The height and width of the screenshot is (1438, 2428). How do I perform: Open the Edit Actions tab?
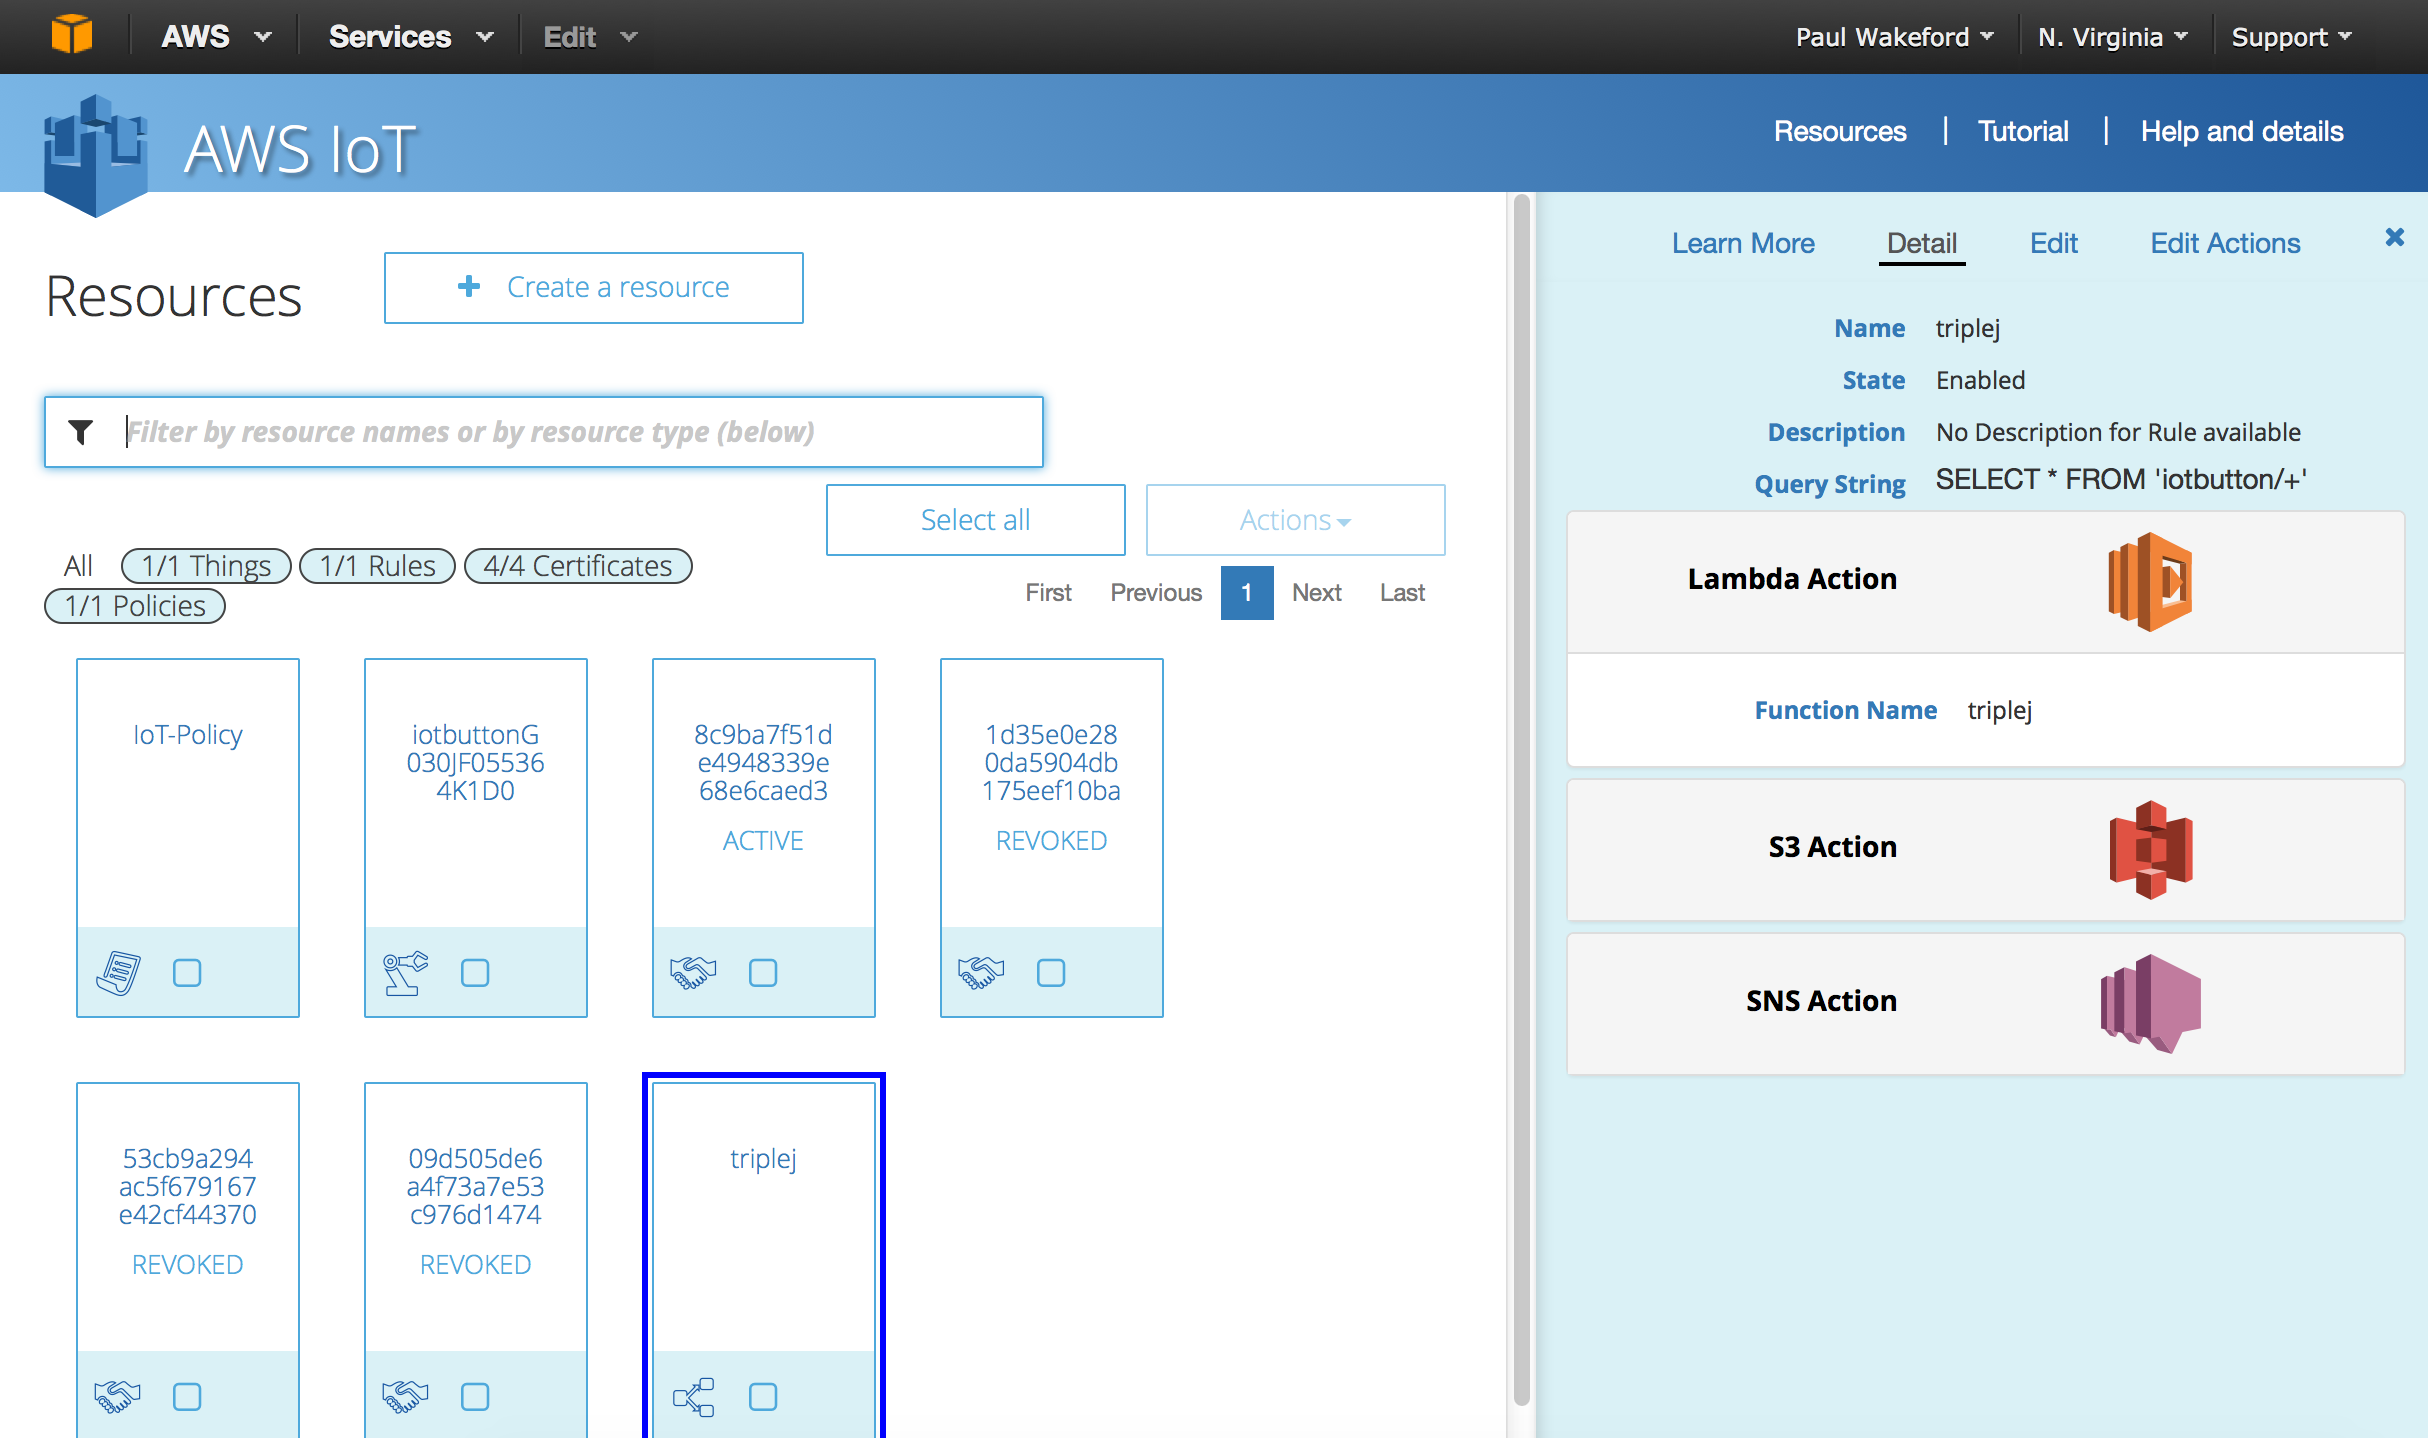(x=2225, y=243)
